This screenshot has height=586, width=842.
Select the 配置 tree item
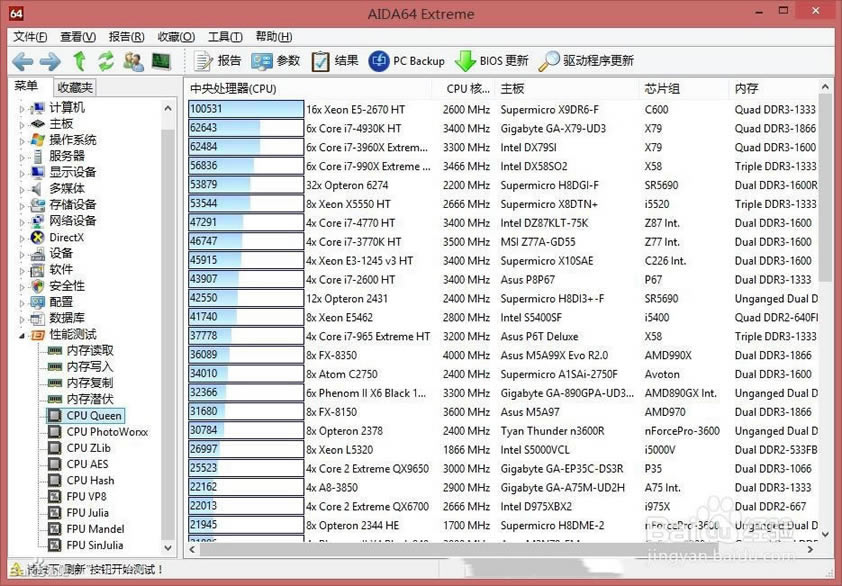pos(61,302)
